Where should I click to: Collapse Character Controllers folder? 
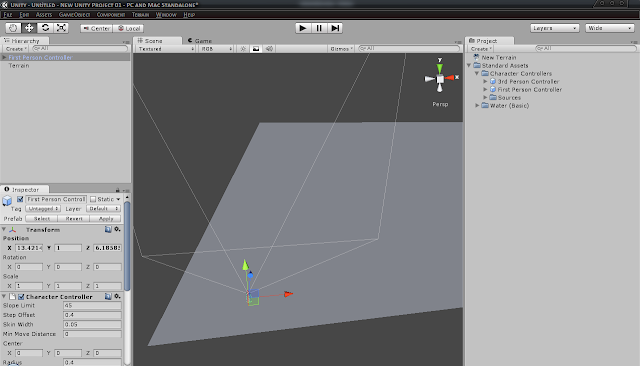tap(477, 73)
